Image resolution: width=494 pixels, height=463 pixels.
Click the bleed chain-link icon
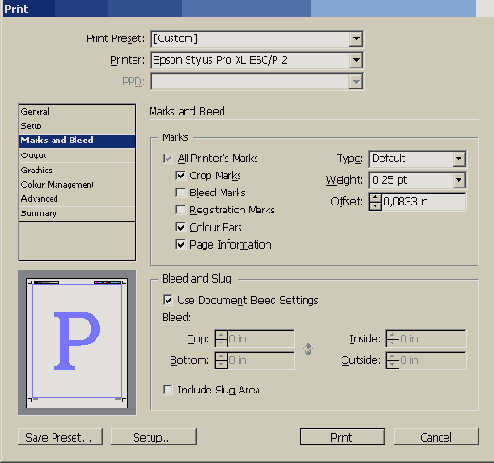coord(308,349)
